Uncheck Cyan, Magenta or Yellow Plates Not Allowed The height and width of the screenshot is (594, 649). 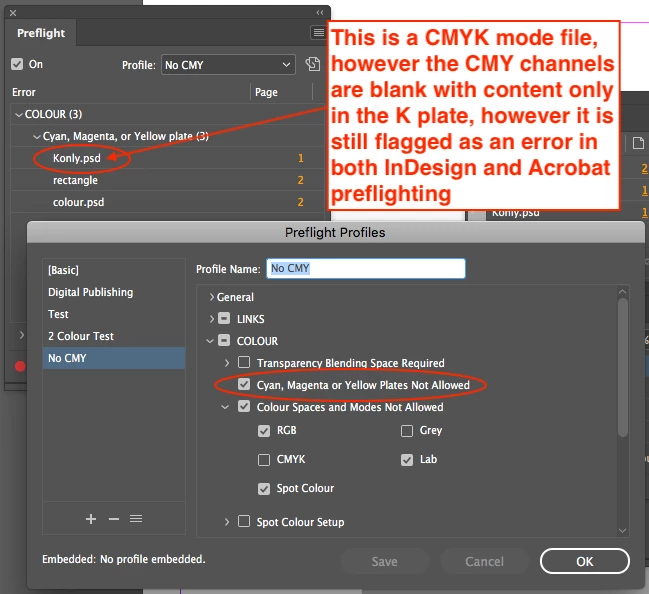[244, 384]
